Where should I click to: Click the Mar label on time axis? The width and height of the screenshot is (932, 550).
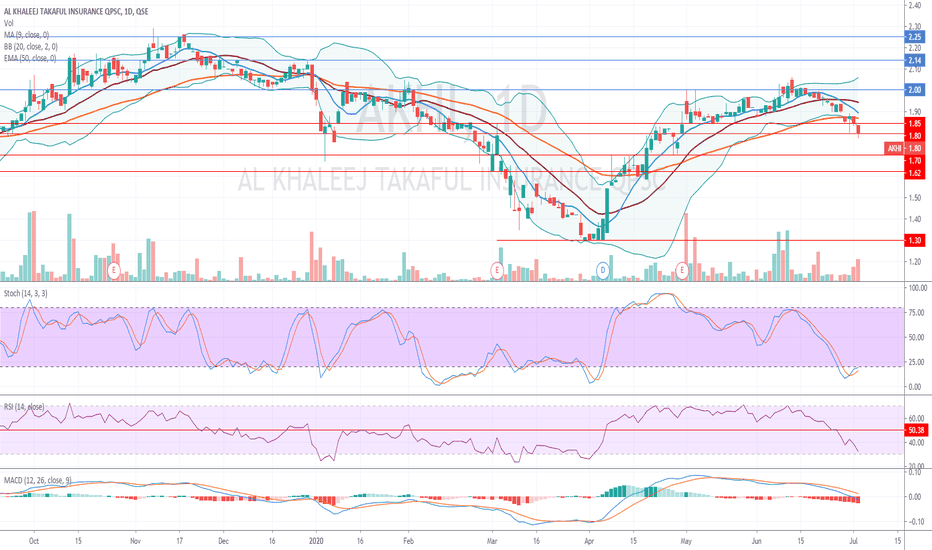pos(492,541)
